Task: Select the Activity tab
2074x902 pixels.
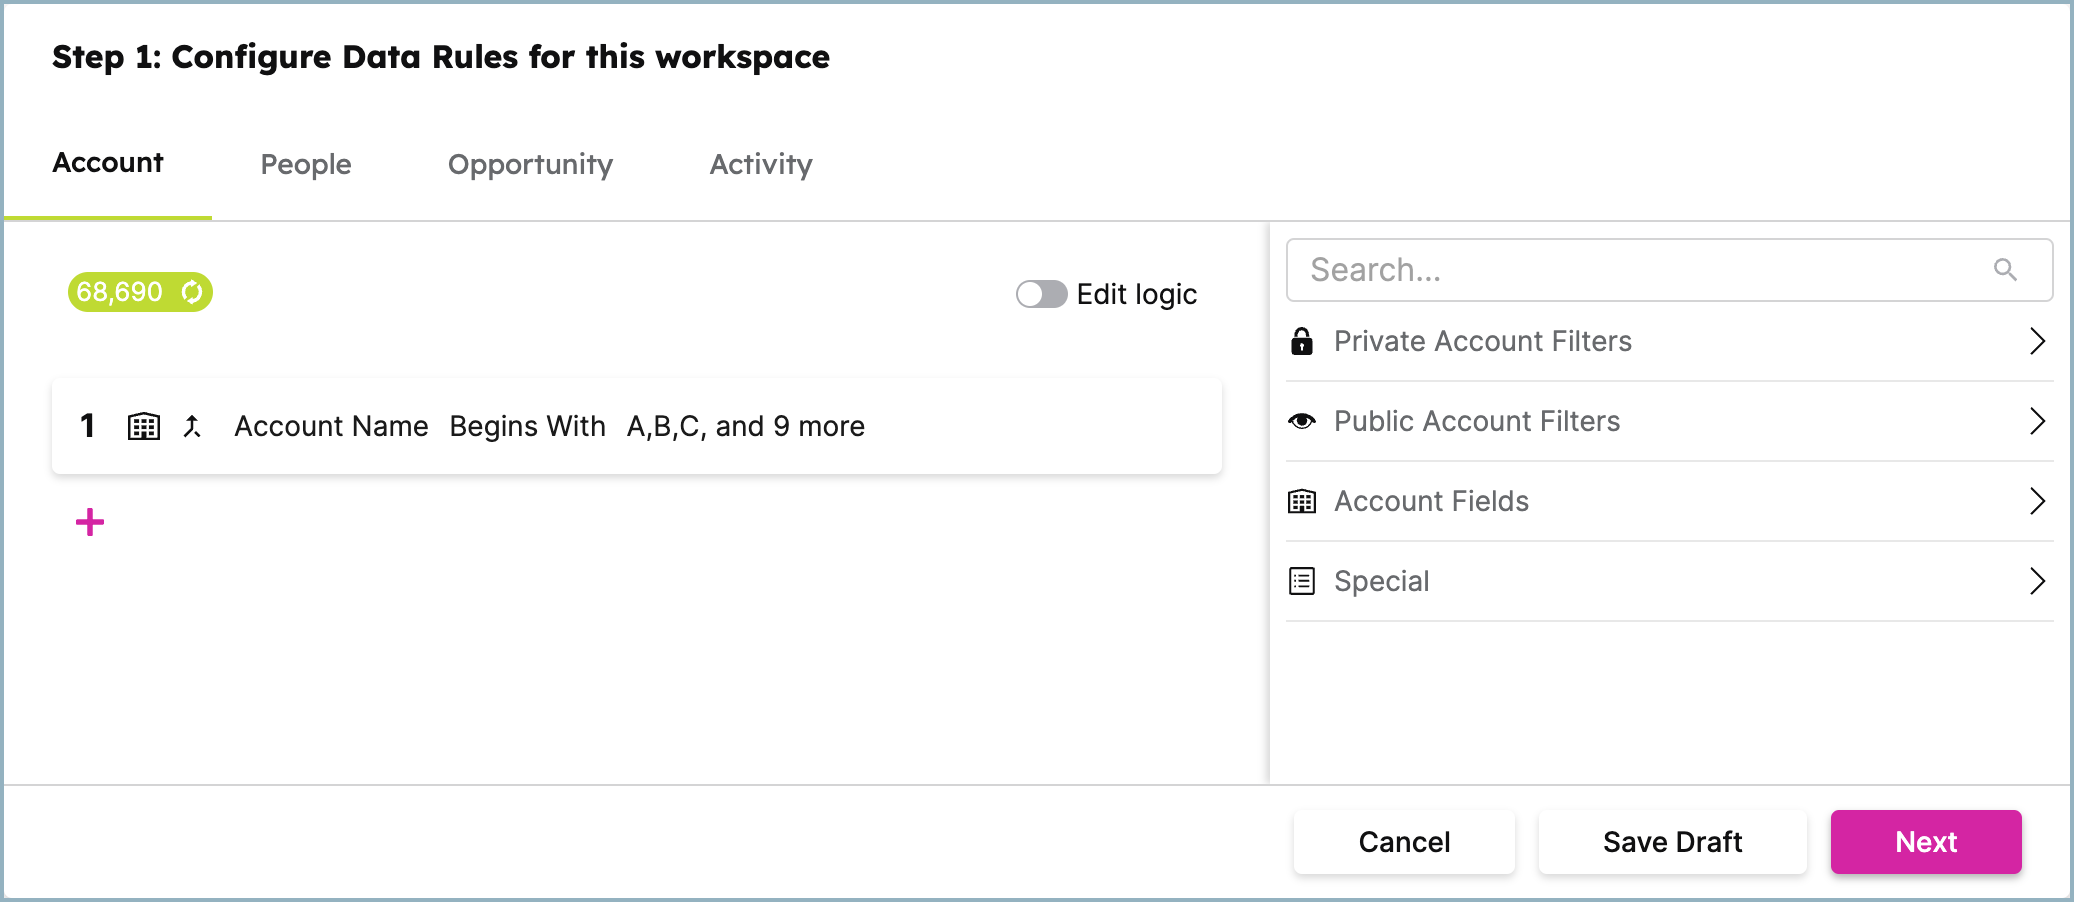Action: pyautogui.click(x=761, y=164)
